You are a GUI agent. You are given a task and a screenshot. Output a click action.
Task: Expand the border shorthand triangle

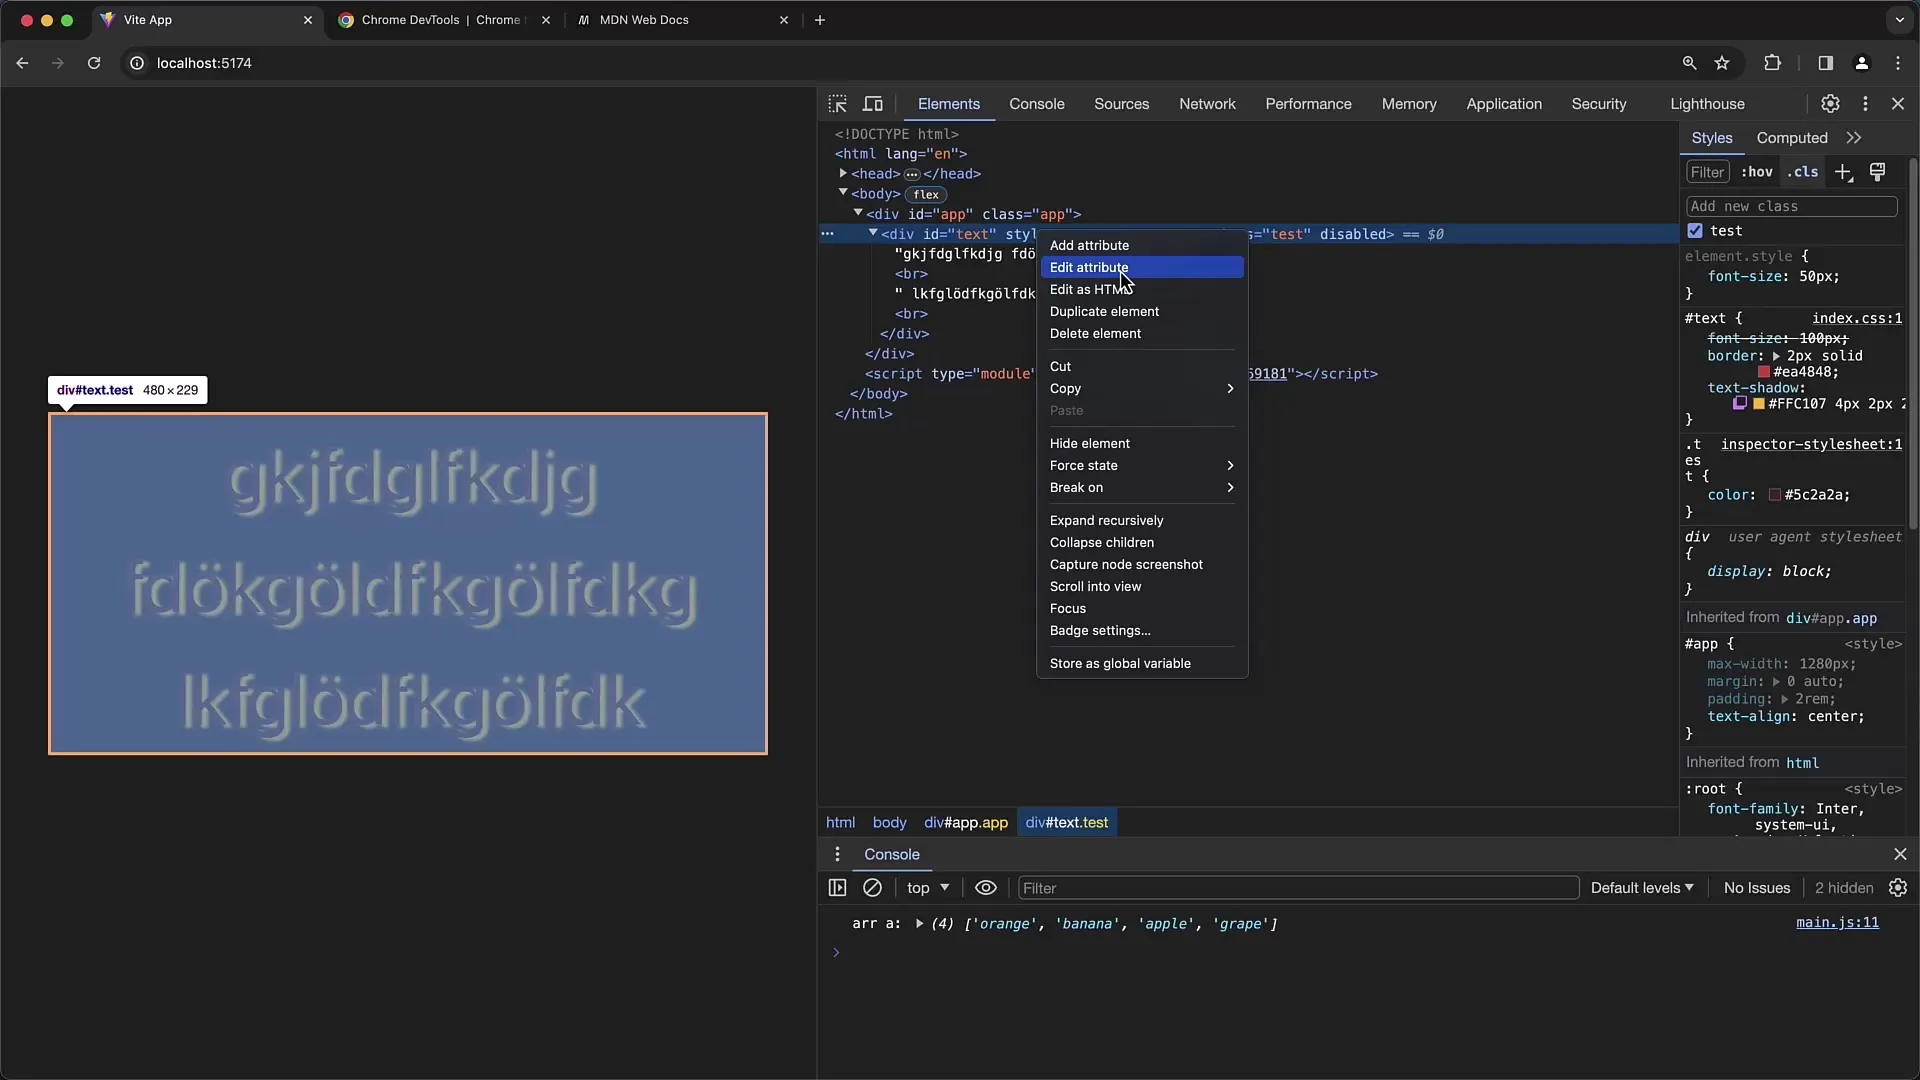pyautogui.click(x=1776, y=356)
